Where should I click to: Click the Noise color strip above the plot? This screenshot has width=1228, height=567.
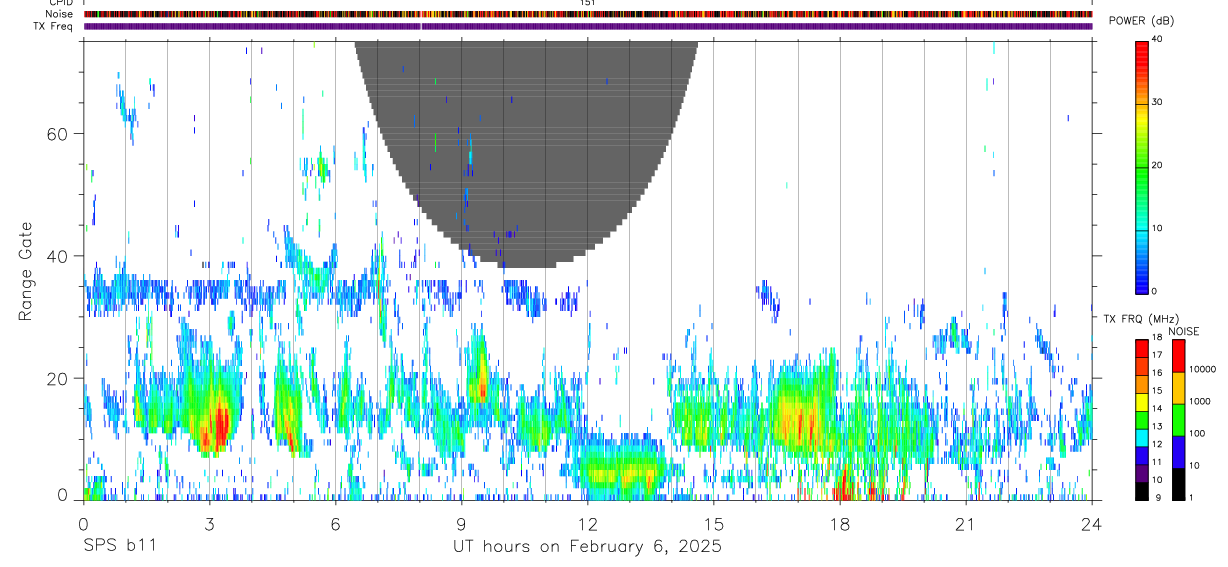[587, 14]
